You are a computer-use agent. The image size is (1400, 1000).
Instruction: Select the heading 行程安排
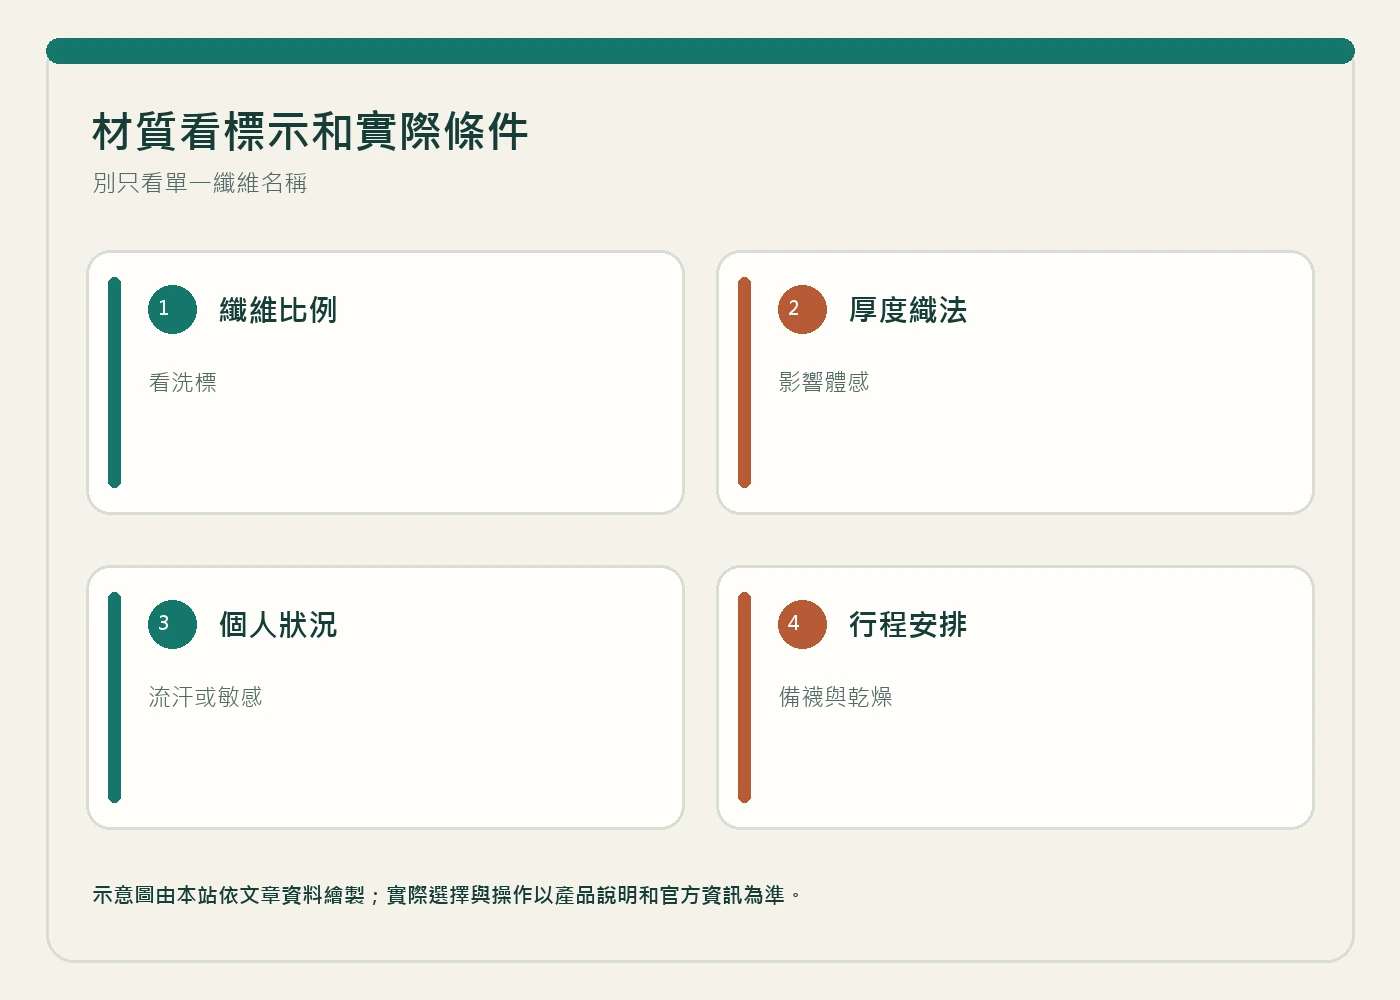pos(908,625)
